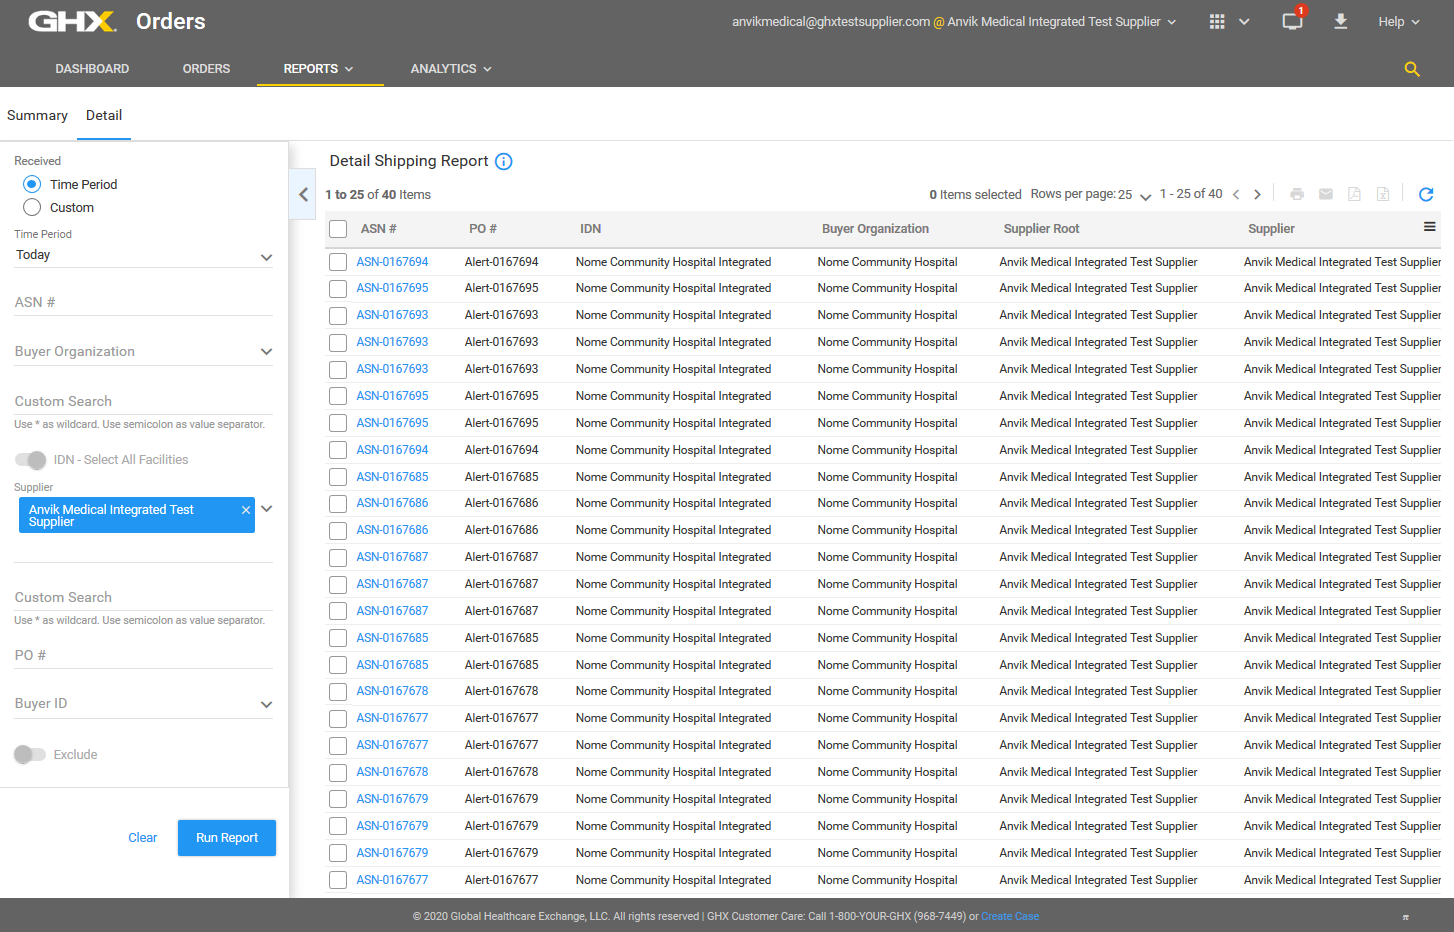Click the refresh report icon
Viewport: 1454px width, 932px height.
click(1426, 194)
